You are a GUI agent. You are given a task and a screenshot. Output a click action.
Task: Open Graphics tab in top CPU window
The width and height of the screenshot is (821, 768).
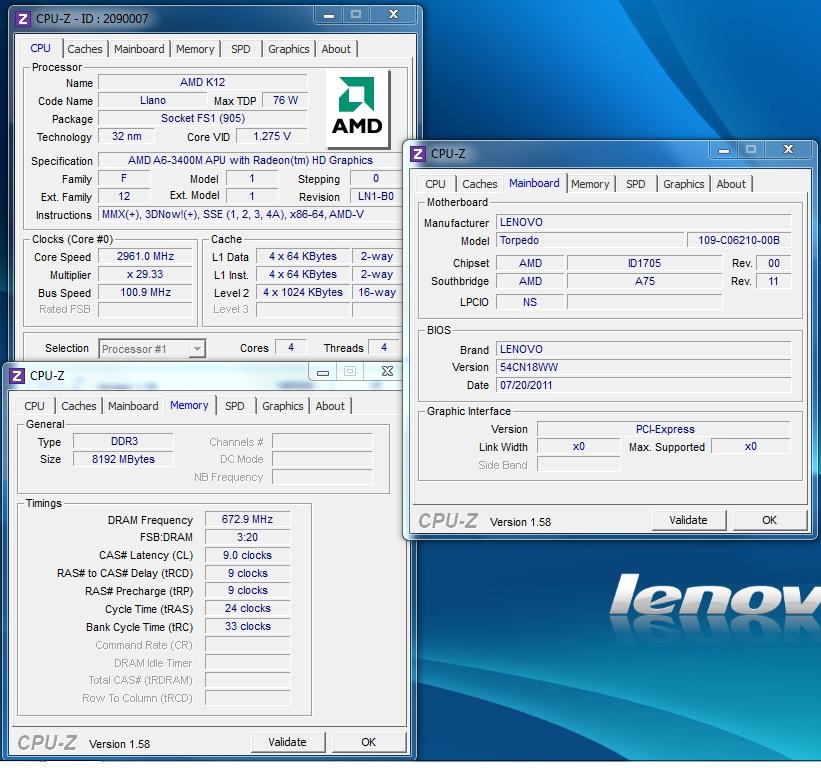coord(289,49)
